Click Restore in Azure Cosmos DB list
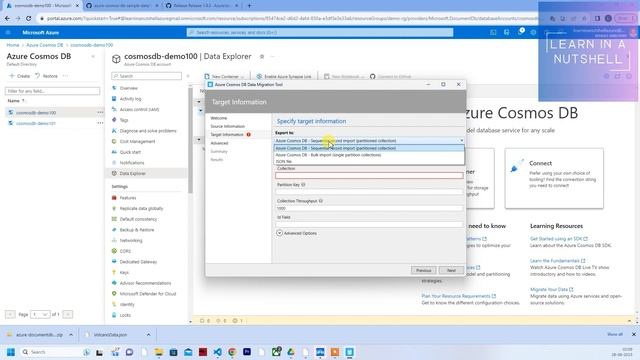 coord(47,76)
